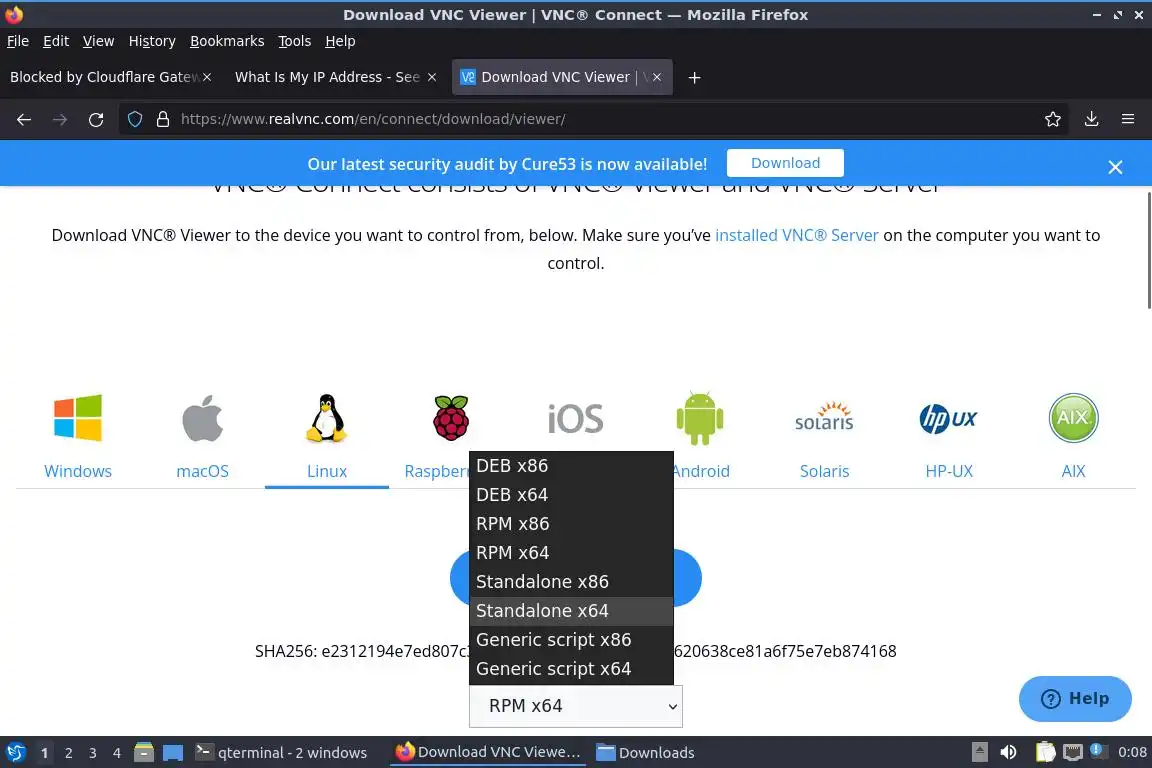Close the Blocked by Cloudflare tab
This screenshot has height=768, width=1152.
(207, 77)
